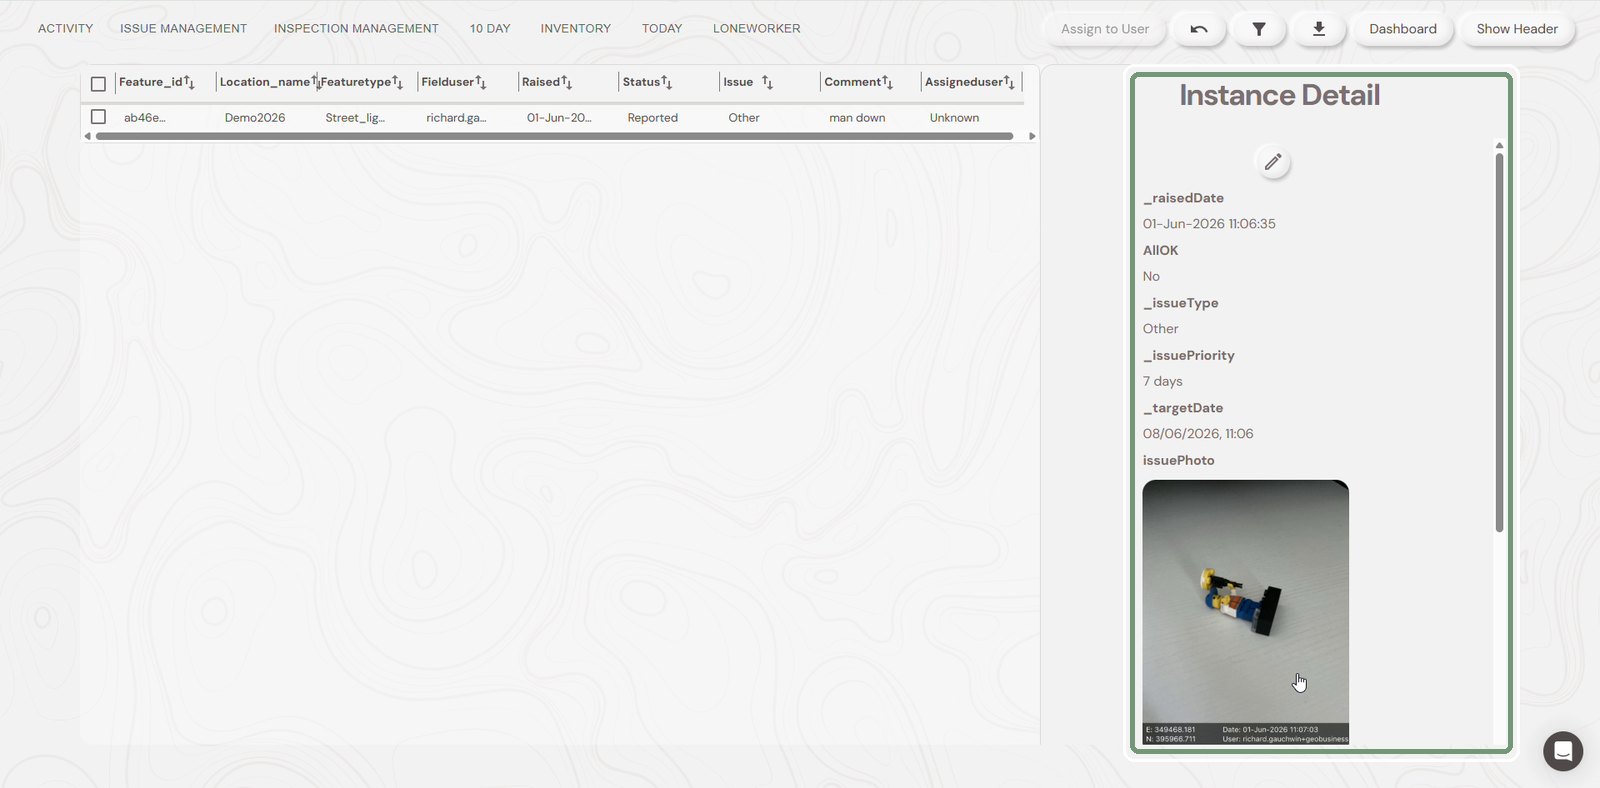Sort by Comment column arrows
Image resolution: width=1600 pixels, height=788 pixels.
click(887, 82)
